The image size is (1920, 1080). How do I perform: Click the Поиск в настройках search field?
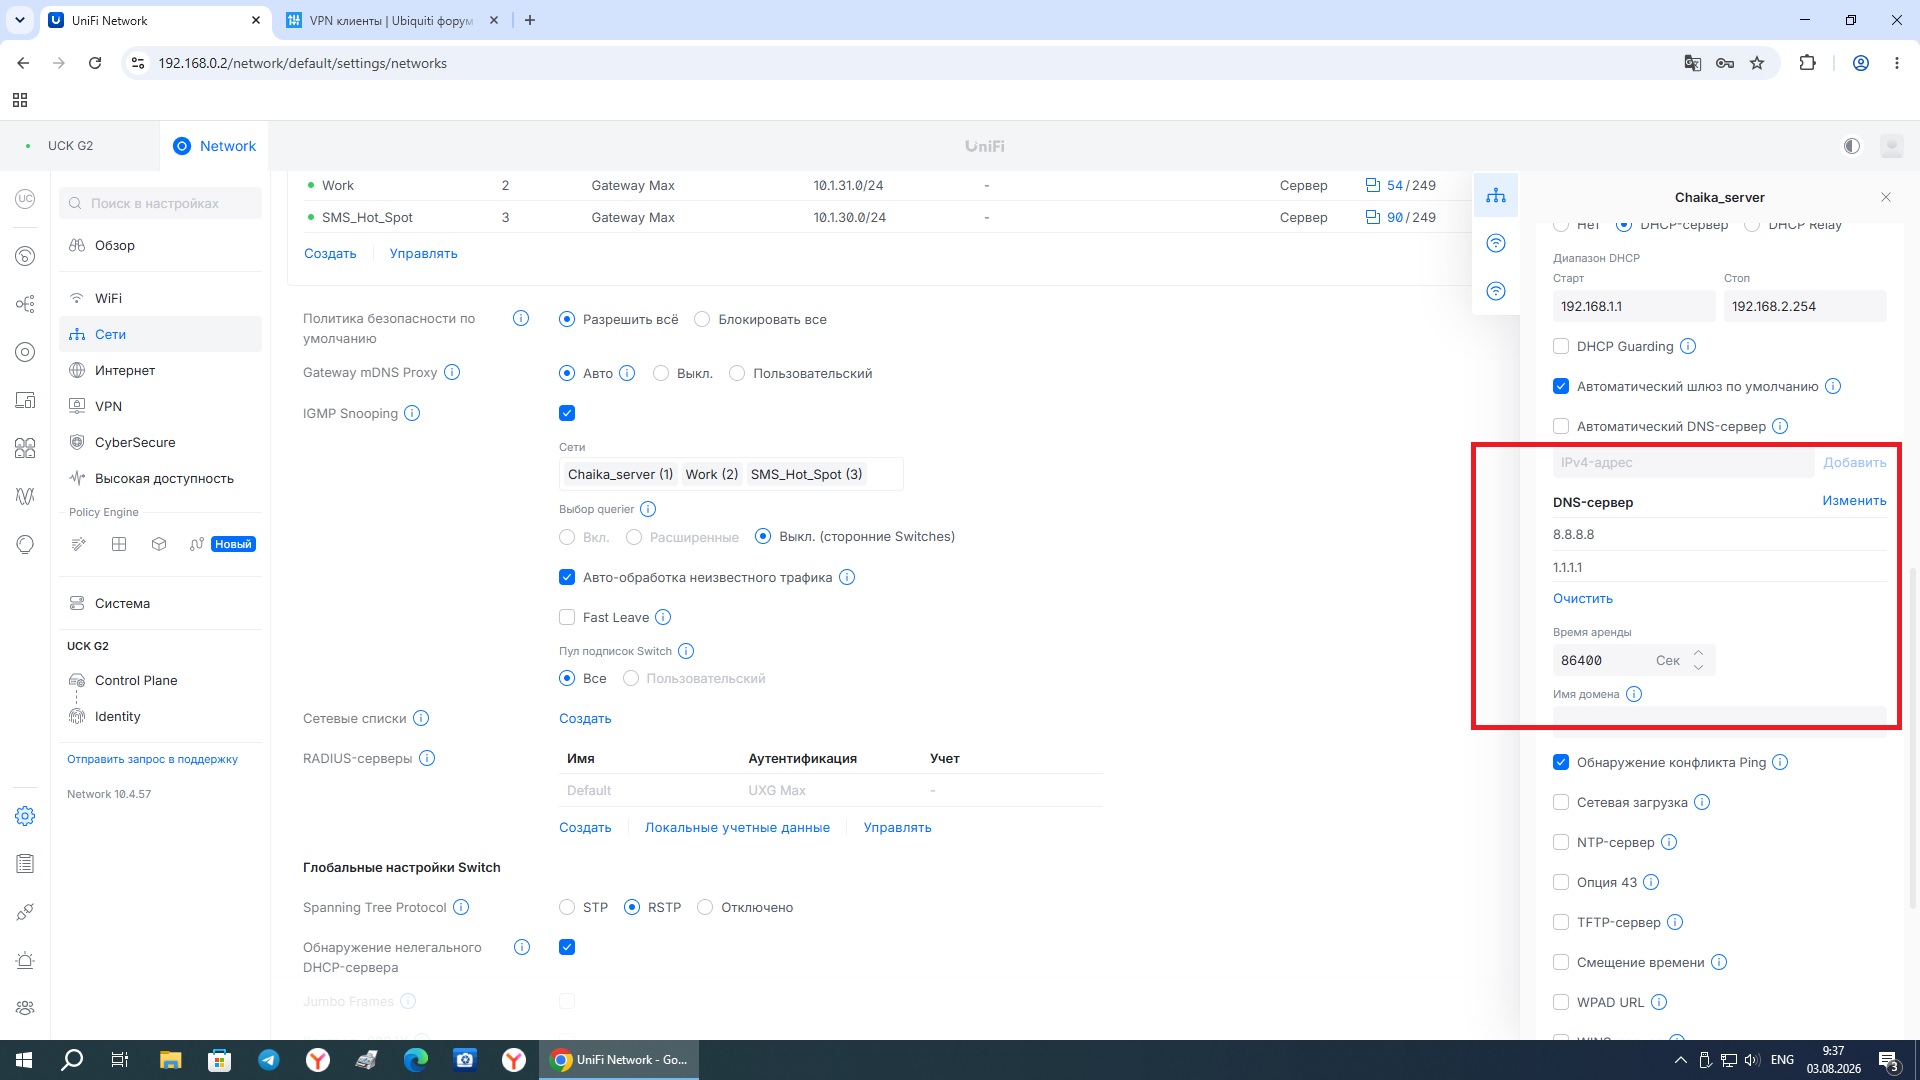point(160,203)
